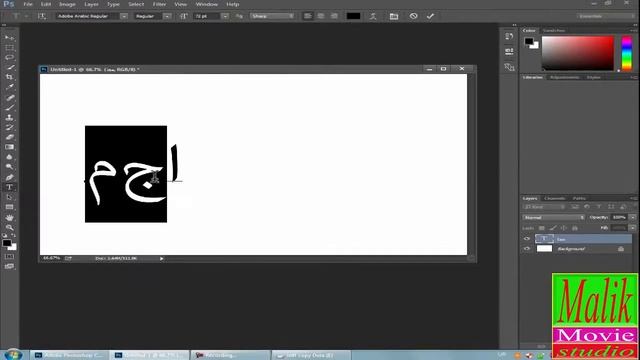This screenshot has width=640, height=360.
Task: Select the Blur tool
Action: [9, 157]
